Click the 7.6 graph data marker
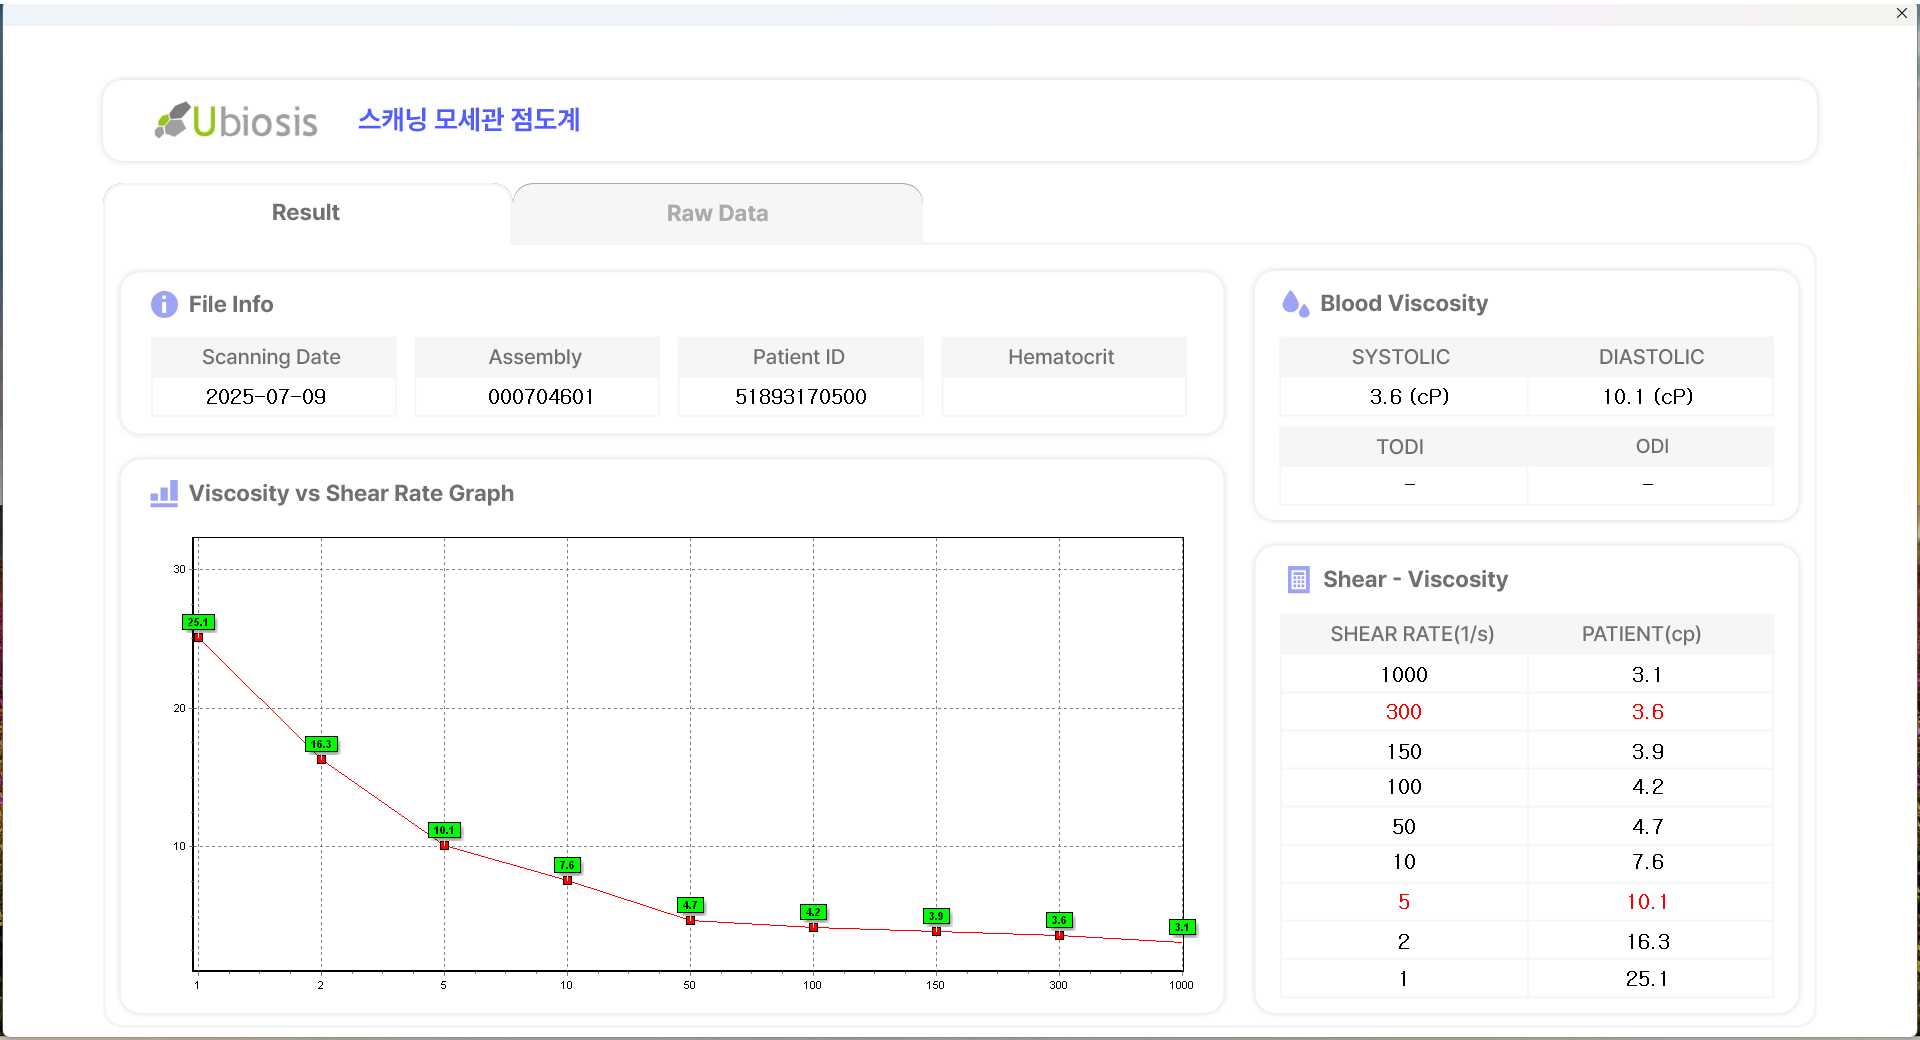Image resolution: width=1920 pixels, height=1040 pixels. coord(567,880)
